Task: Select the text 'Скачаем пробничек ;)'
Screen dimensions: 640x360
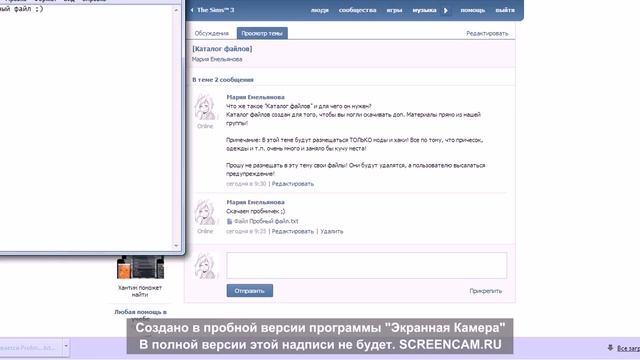Action: pyautogui.click(x=256, y=211)
